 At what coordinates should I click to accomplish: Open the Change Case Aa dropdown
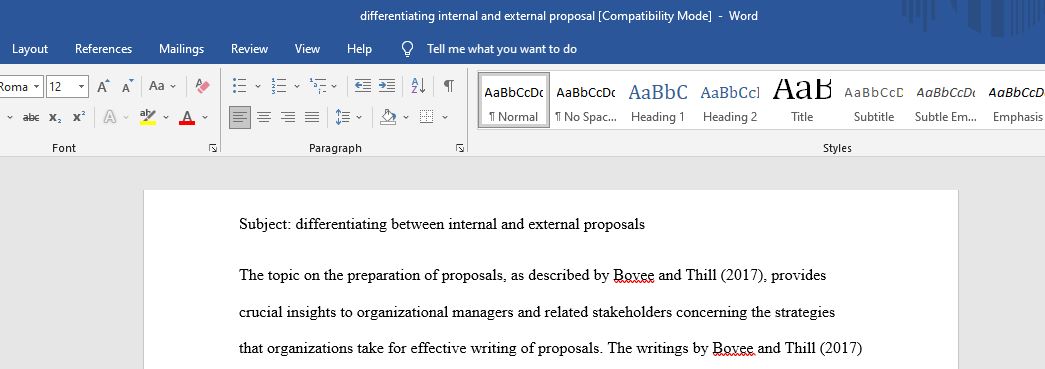pyautogui.click(x=163, y=86)
